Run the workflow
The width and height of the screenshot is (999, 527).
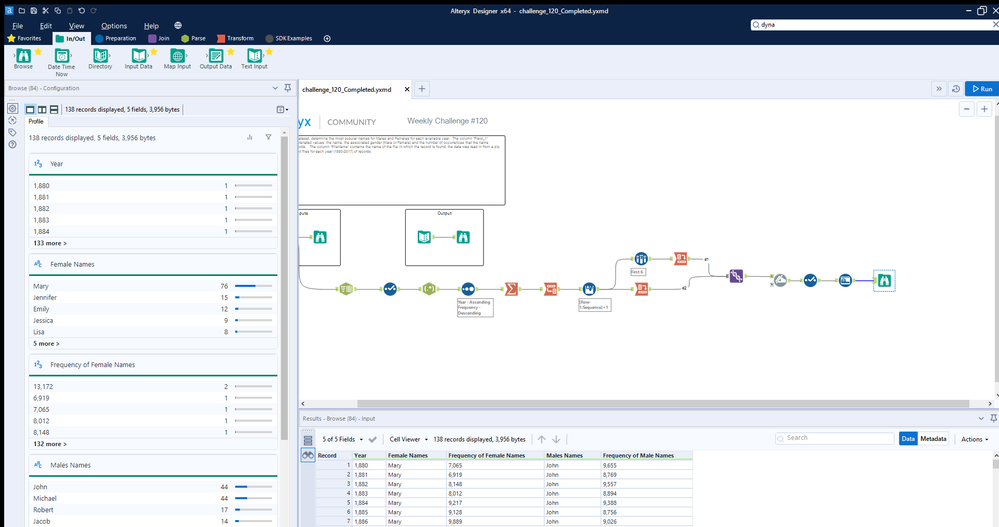pos(982,89)
